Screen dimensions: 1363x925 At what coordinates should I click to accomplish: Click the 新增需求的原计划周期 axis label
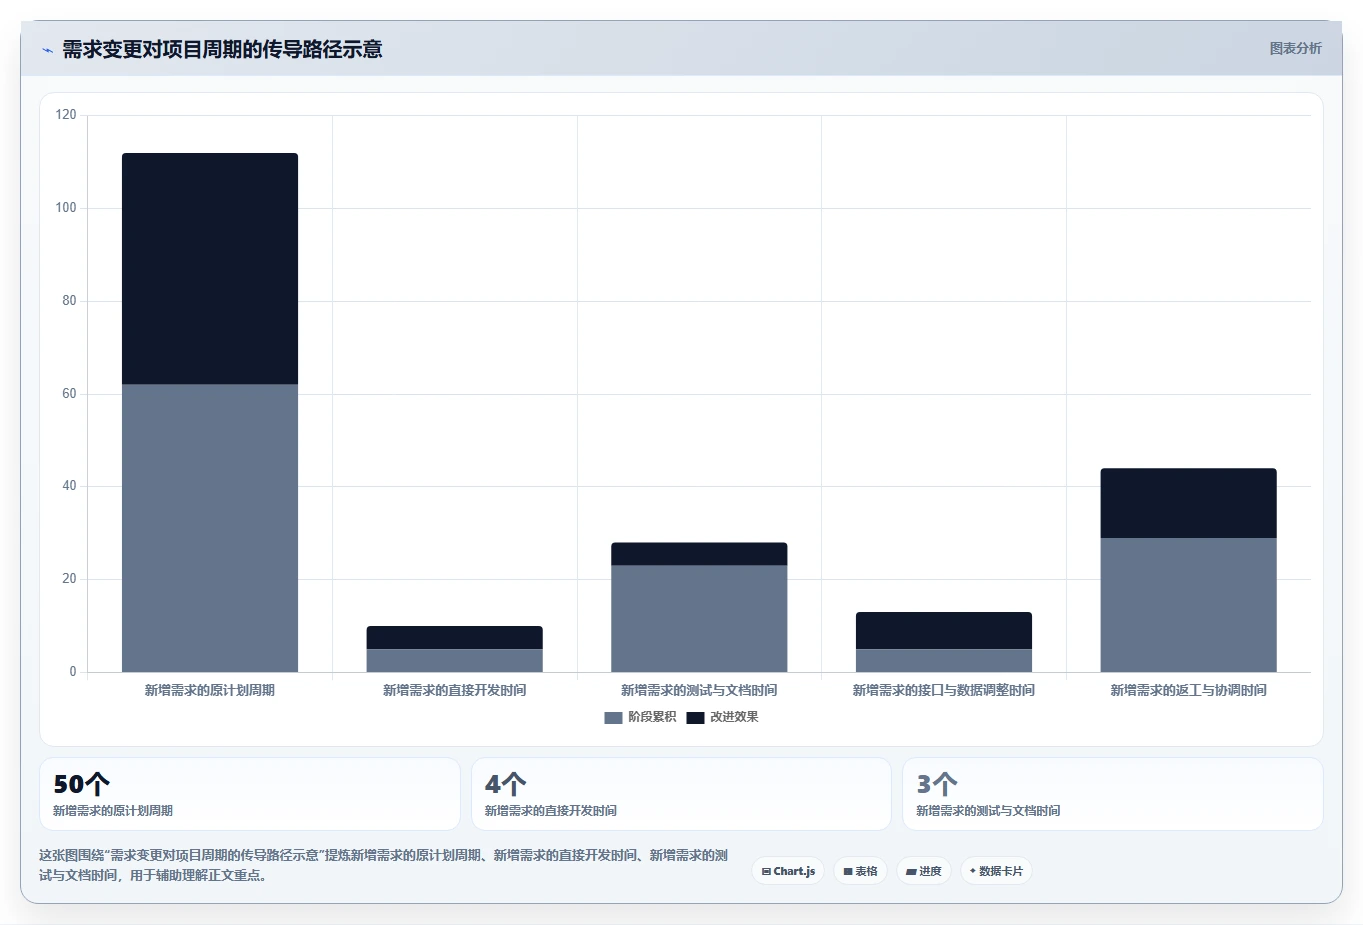[210, 690]
